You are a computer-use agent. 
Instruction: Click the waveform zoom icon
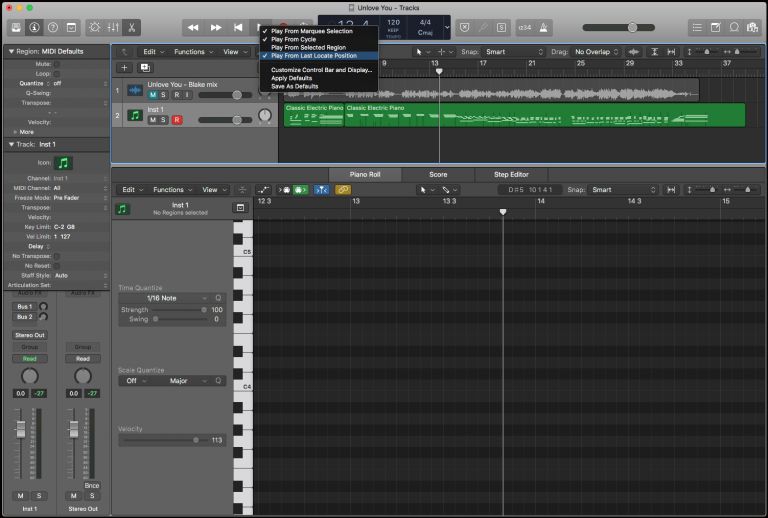point(633,52)
